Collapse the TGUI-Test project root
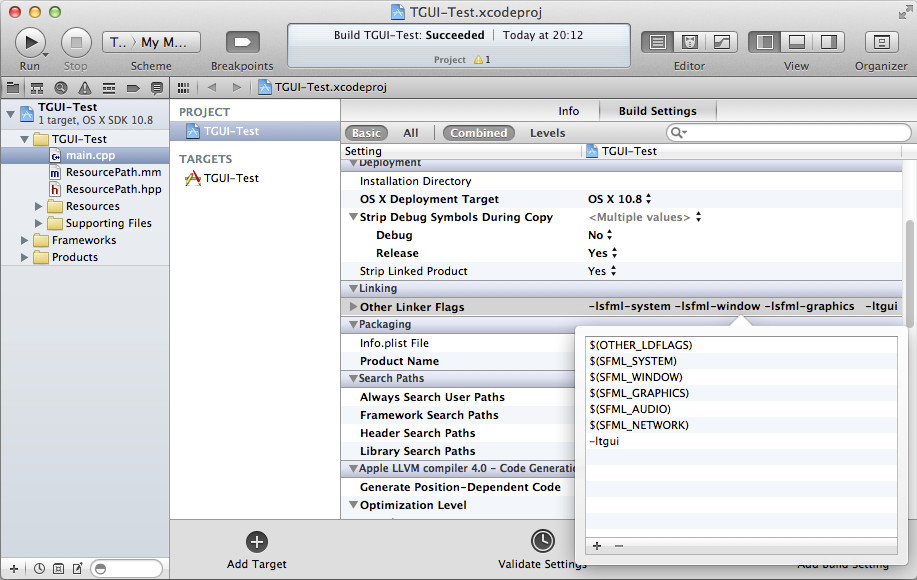Viewport: 917px width, 580px height. (11, 113)
